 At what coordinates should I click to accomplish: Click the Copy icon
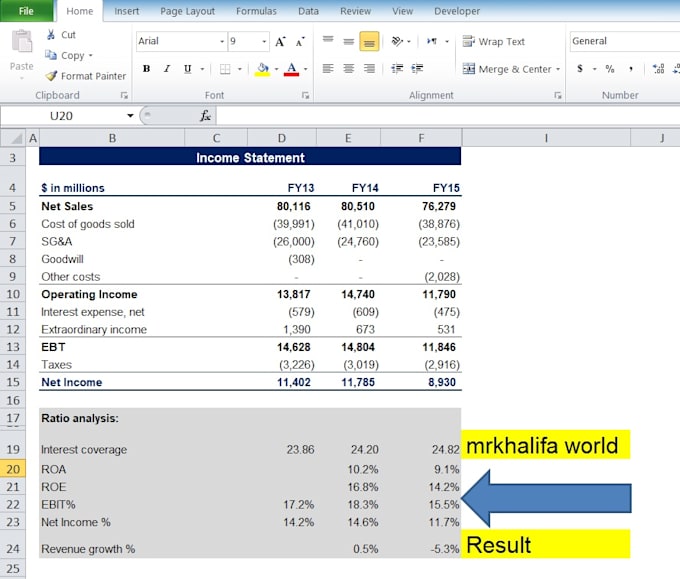51,55
